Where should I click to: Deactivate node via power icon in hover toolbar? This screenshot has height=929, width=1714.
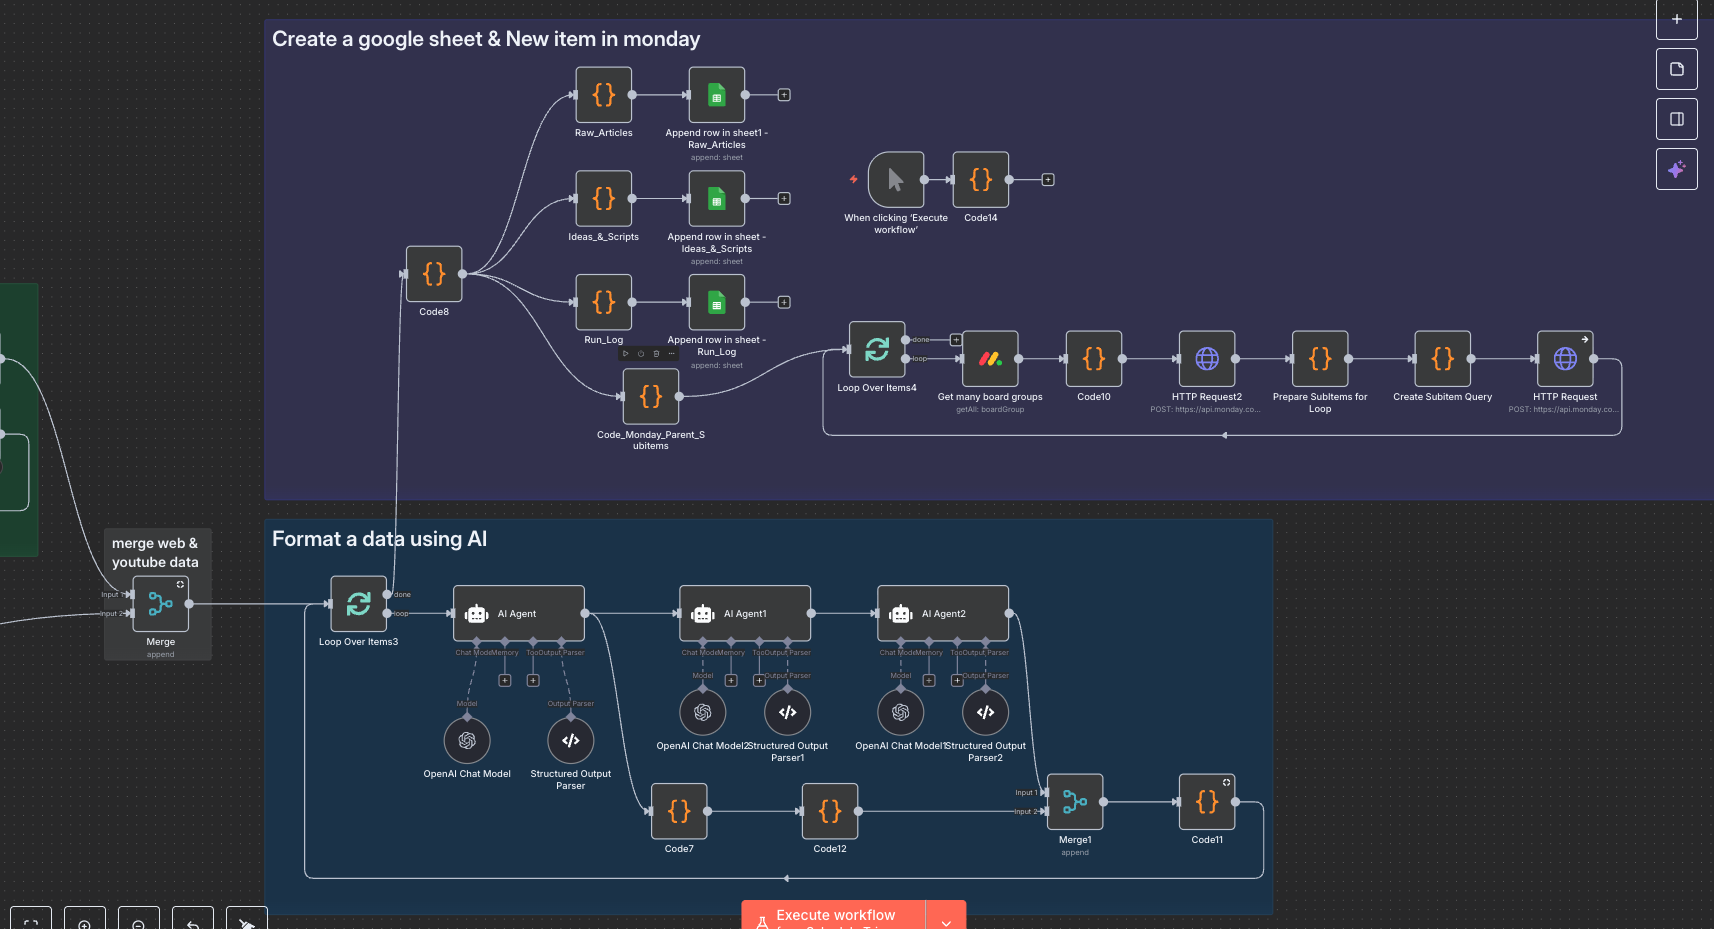pos(641,354)
